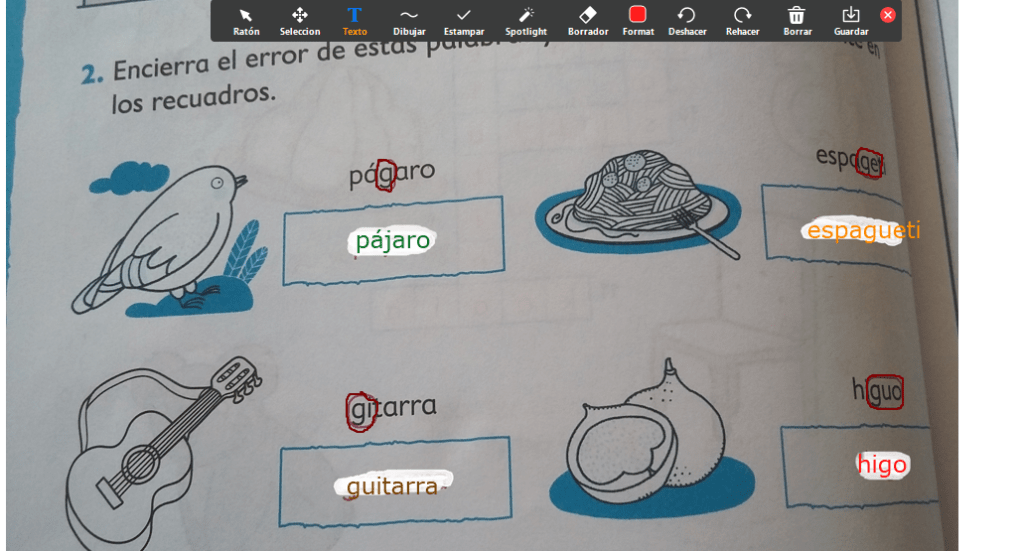Select the orange 'espagueti' text annotation
Image resolution: width=1024 pixels, height=551 pixels.
[863, 231]
